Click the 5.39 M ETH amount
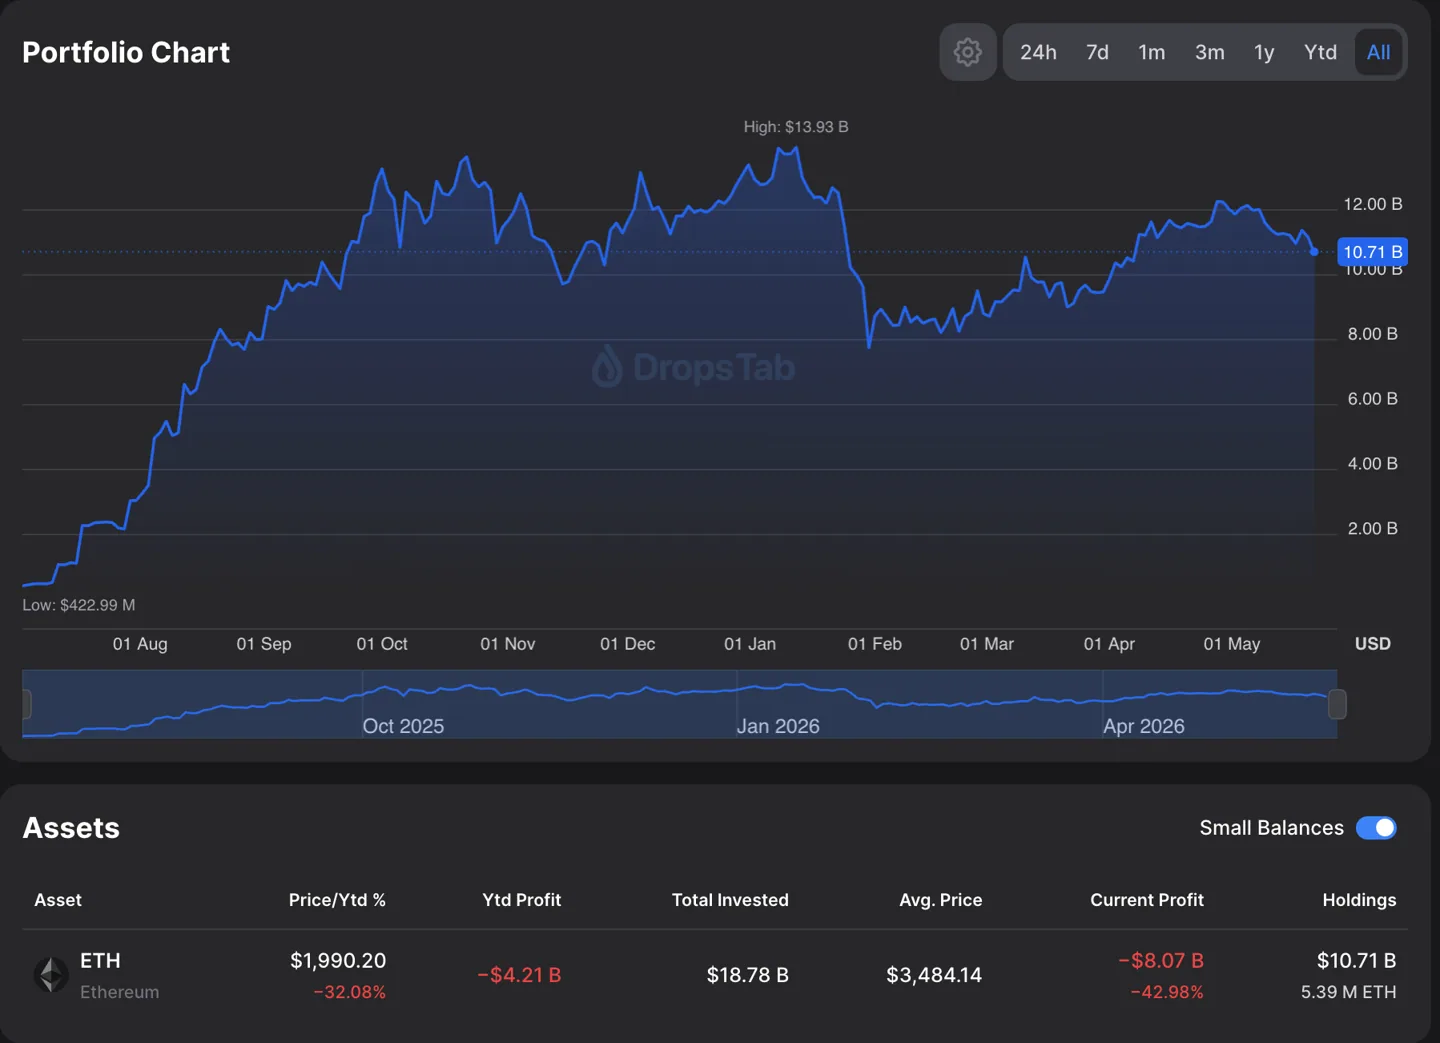This screenshot has height=1043, width=1440. tap(1348, 992)
